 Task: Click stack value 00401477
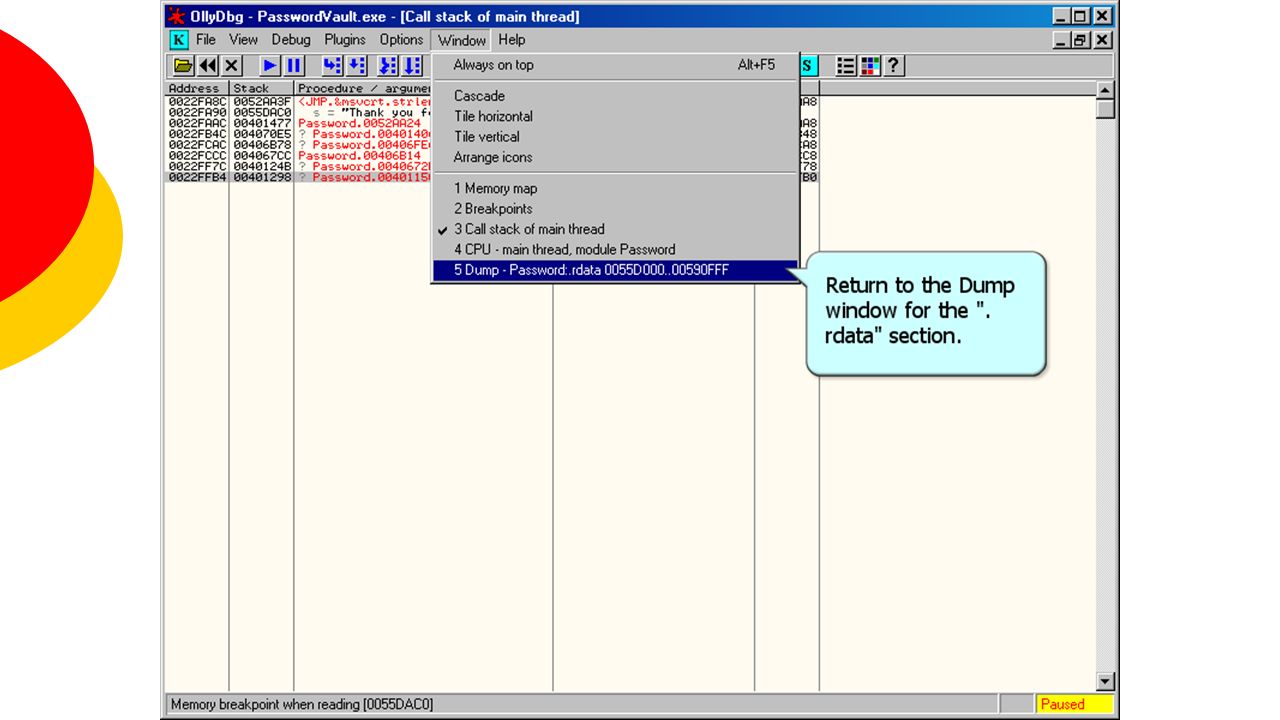coord(262,123)
